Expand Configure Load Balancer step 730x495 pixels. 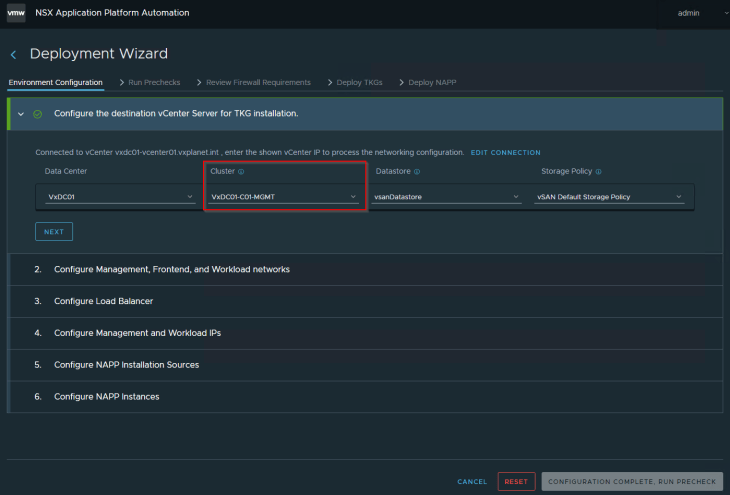point(103,301)
